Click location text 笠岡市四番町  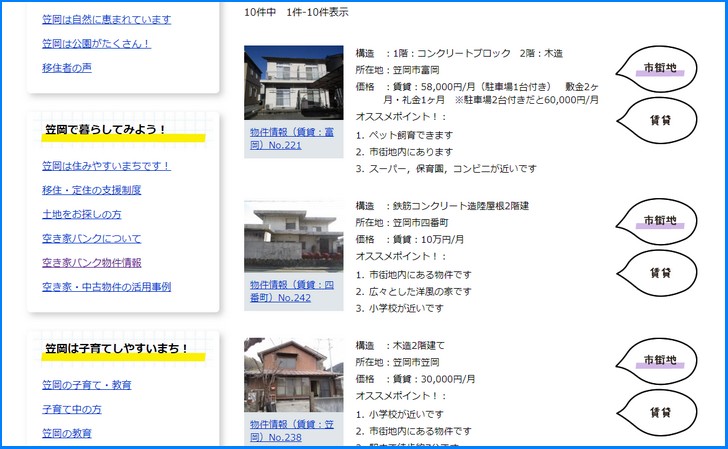pyautogui.click(x=420, y=223)
